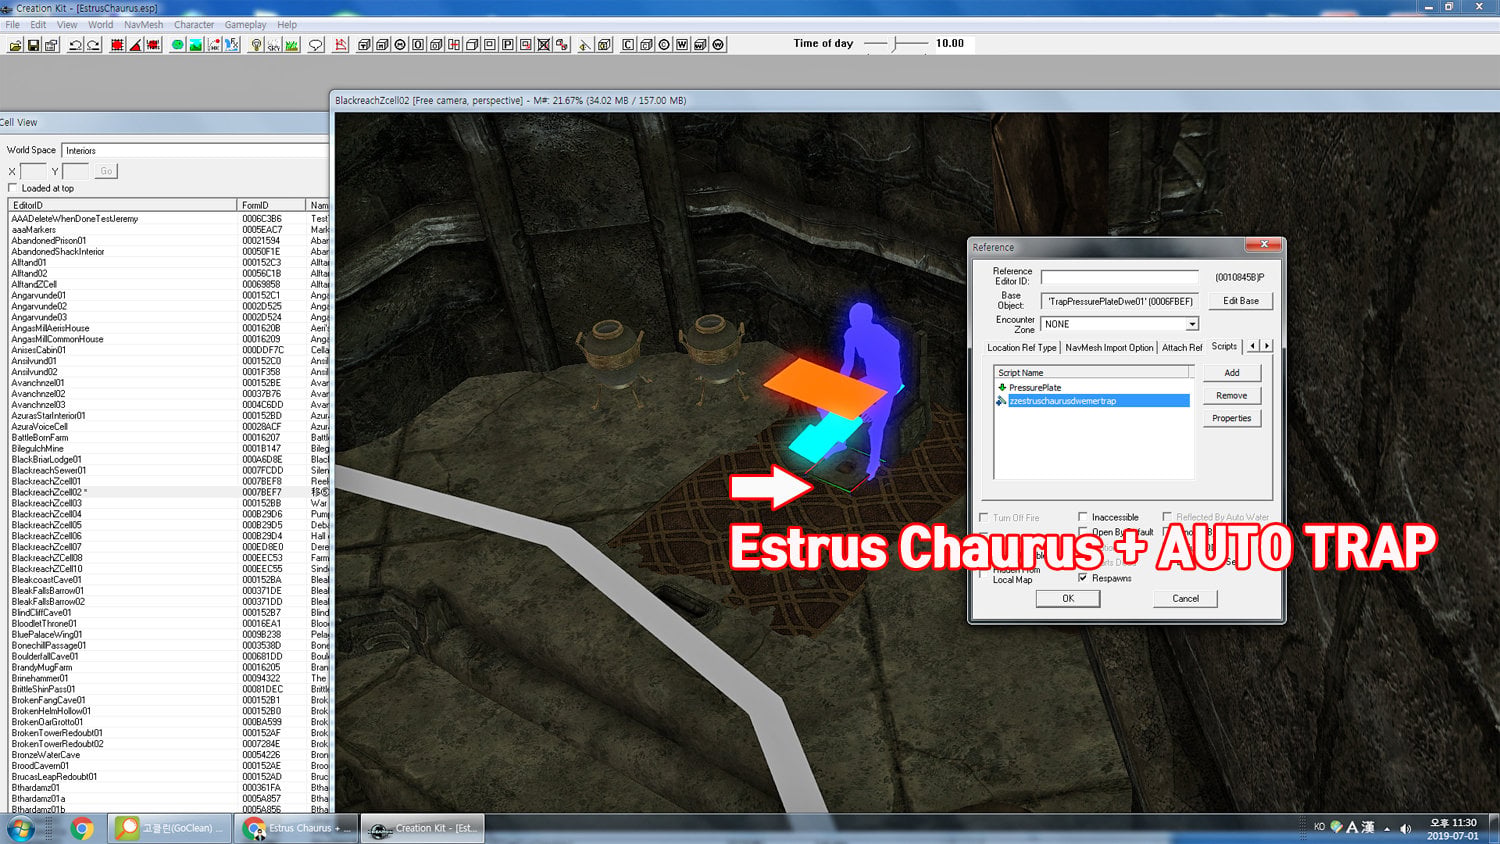
Task: Click Cancel in the Reference dialog
Action: [1185, 599]
